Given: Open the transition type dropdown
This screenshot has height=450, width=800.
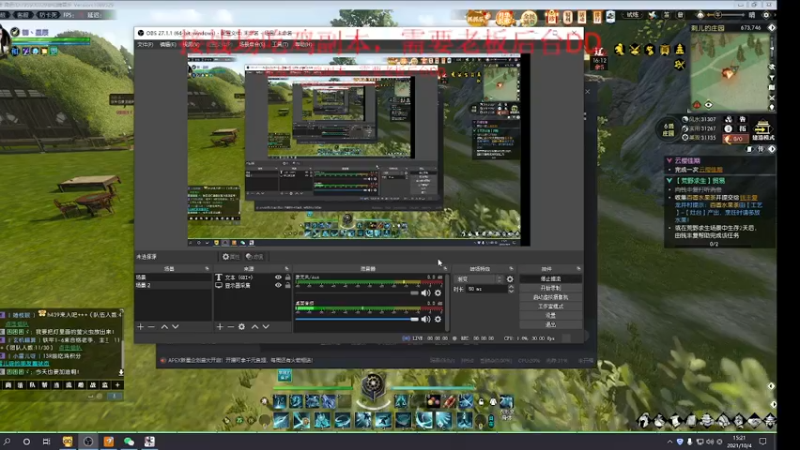Looking at the screenshot, I should pyautogui.click(x=479, y=279).
